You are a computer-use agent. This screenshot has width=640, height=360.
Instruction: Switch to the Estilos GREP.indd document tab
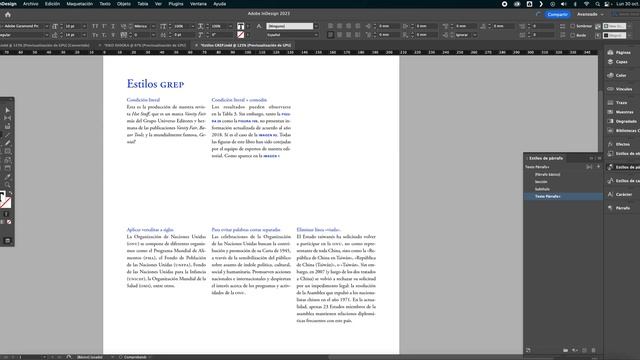(246, 45)
